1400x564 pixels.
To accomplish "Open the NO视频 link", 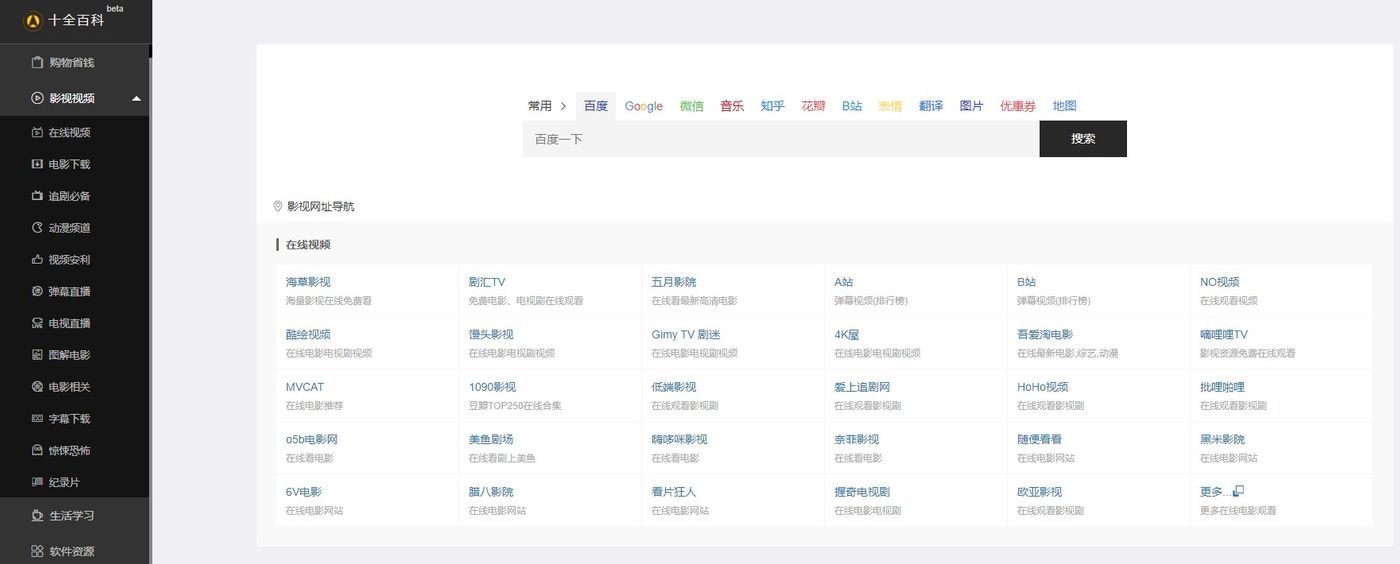I will tap(1220, 282).
